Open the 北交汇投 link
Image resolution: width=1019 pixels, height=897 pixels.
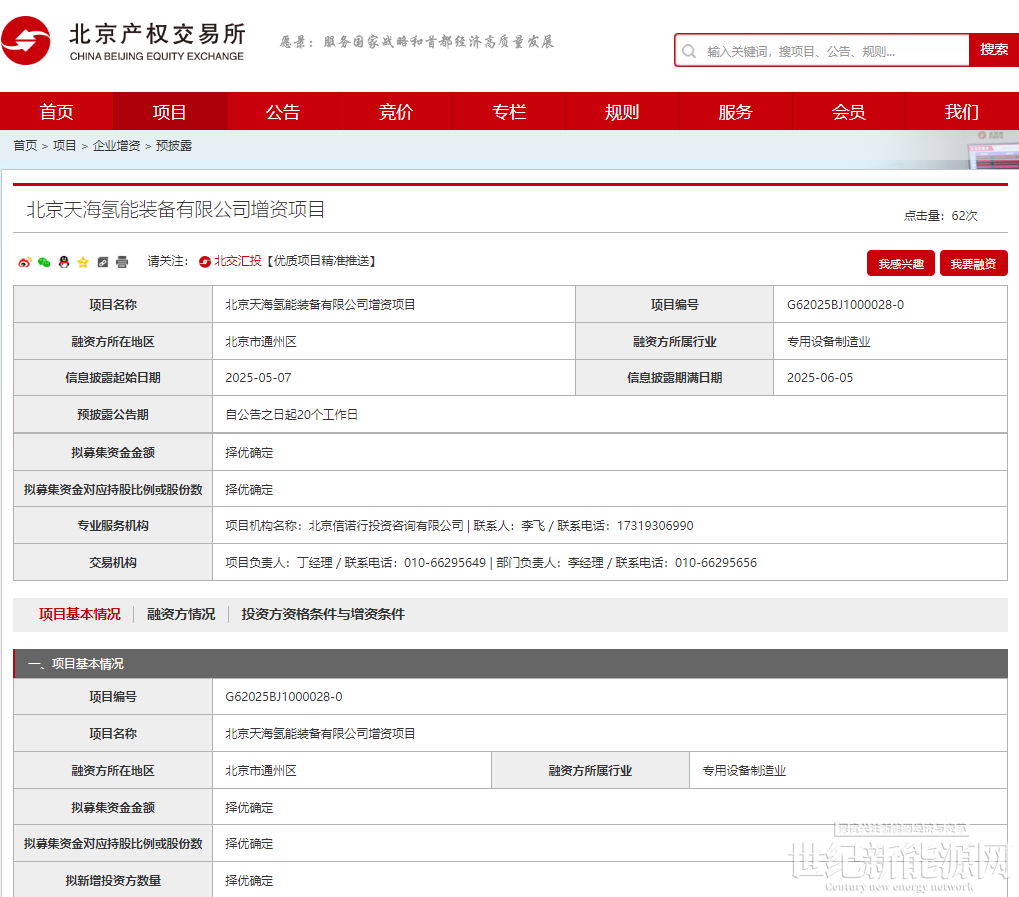238,261
